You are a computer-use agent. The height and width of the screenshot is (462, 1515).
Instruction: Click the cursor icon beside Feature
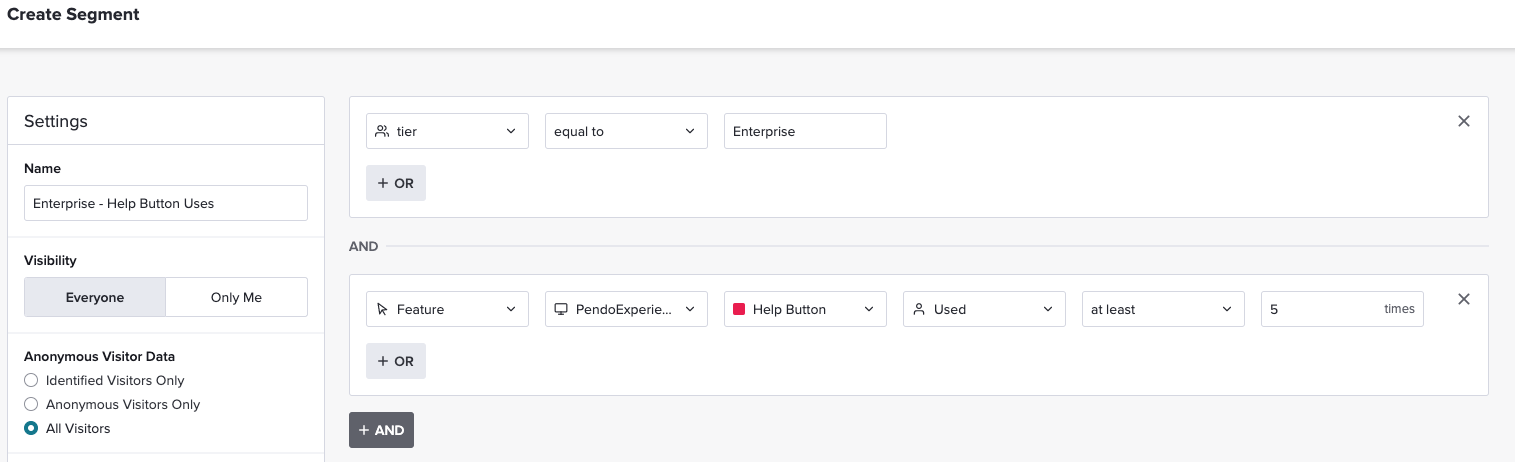point(382,309)
